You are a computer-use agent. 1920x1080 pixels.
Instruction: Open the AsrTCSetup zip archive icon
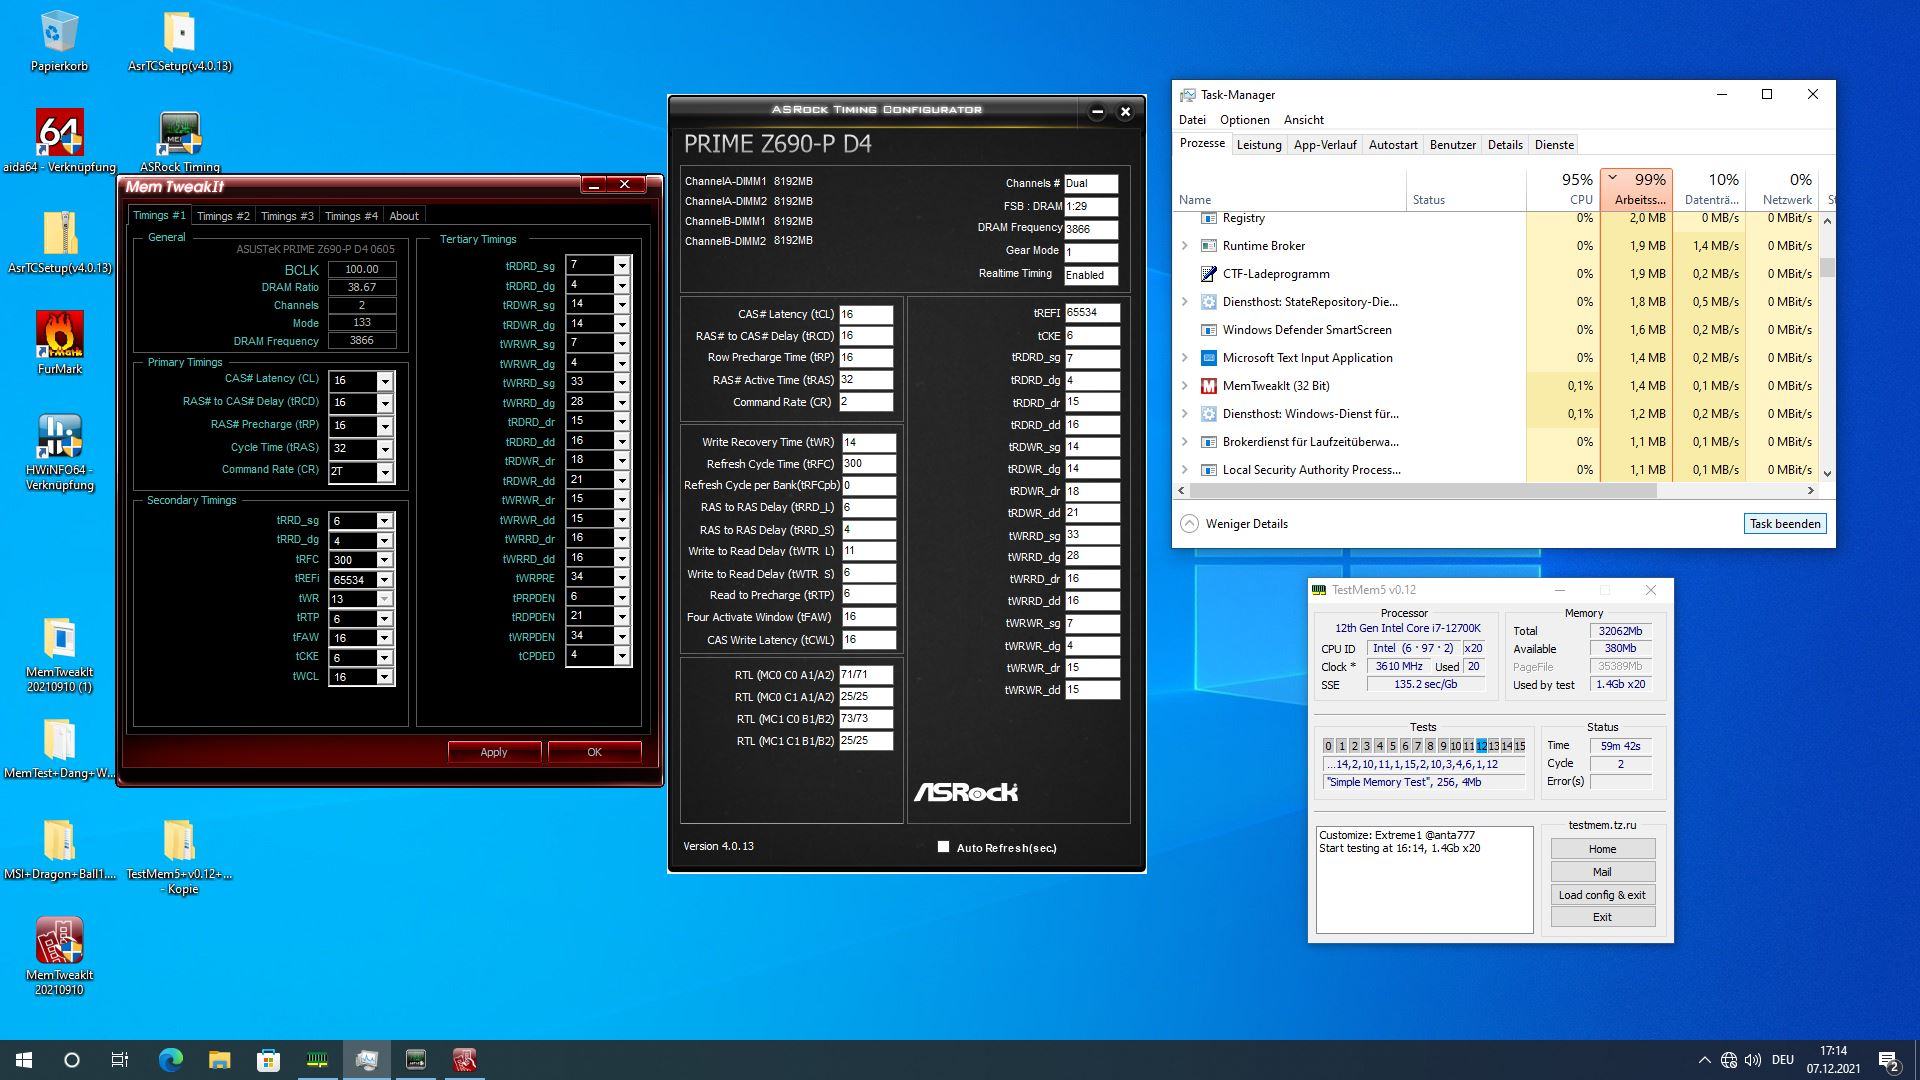coord(59,243)
